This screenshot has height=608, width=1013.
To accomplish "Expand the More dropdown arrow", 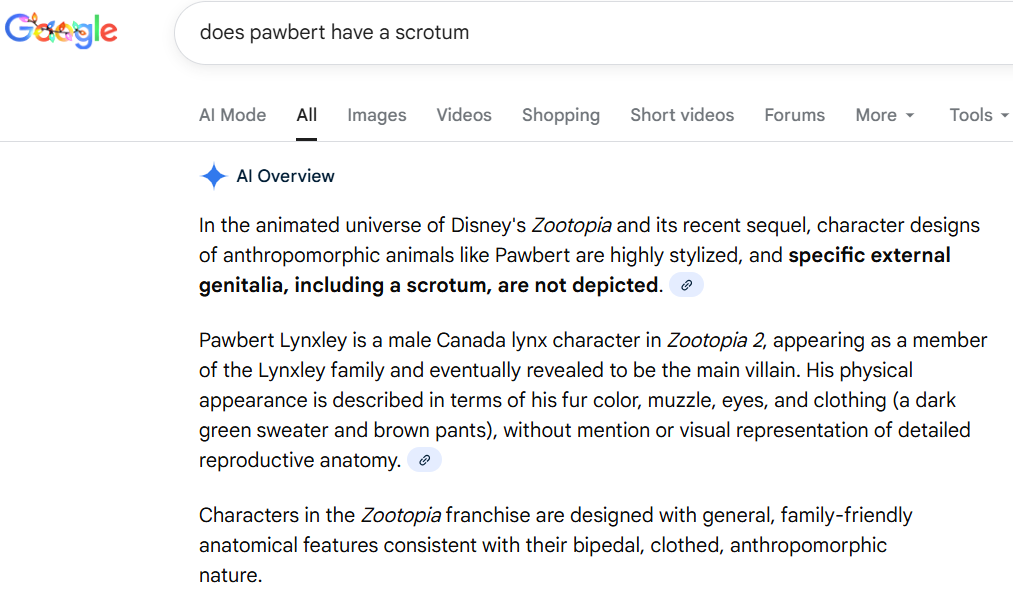I will coord(910,116).
